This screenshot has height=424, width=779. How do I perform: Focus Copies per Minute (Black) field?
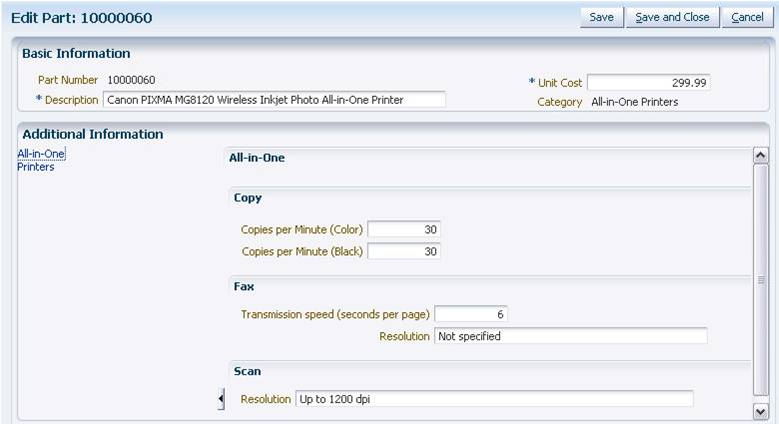404,252
